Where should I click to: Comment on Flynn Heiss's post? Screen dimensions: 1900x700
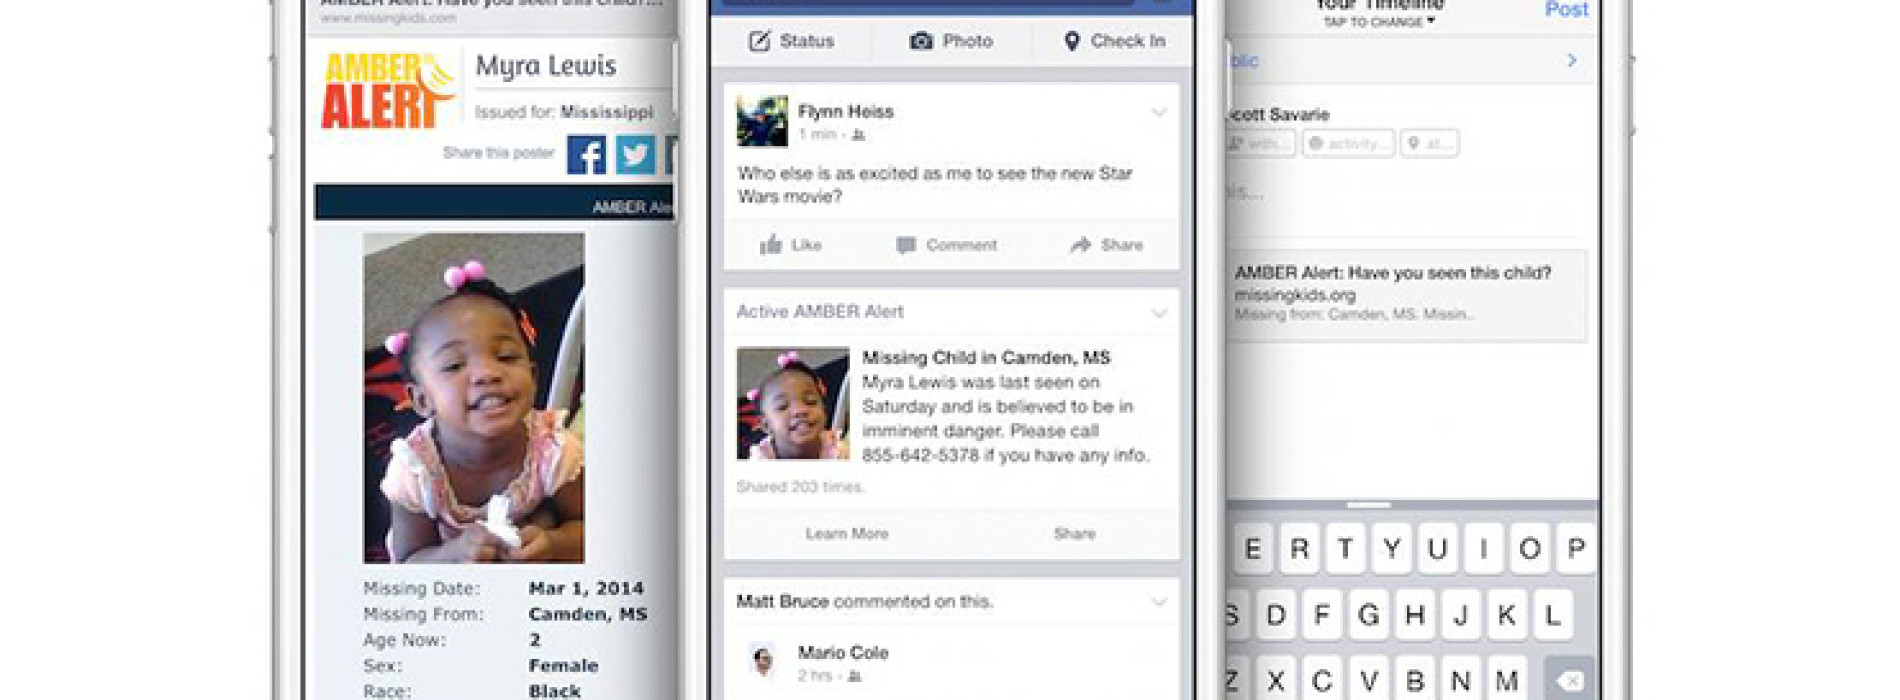pos(947,245)
